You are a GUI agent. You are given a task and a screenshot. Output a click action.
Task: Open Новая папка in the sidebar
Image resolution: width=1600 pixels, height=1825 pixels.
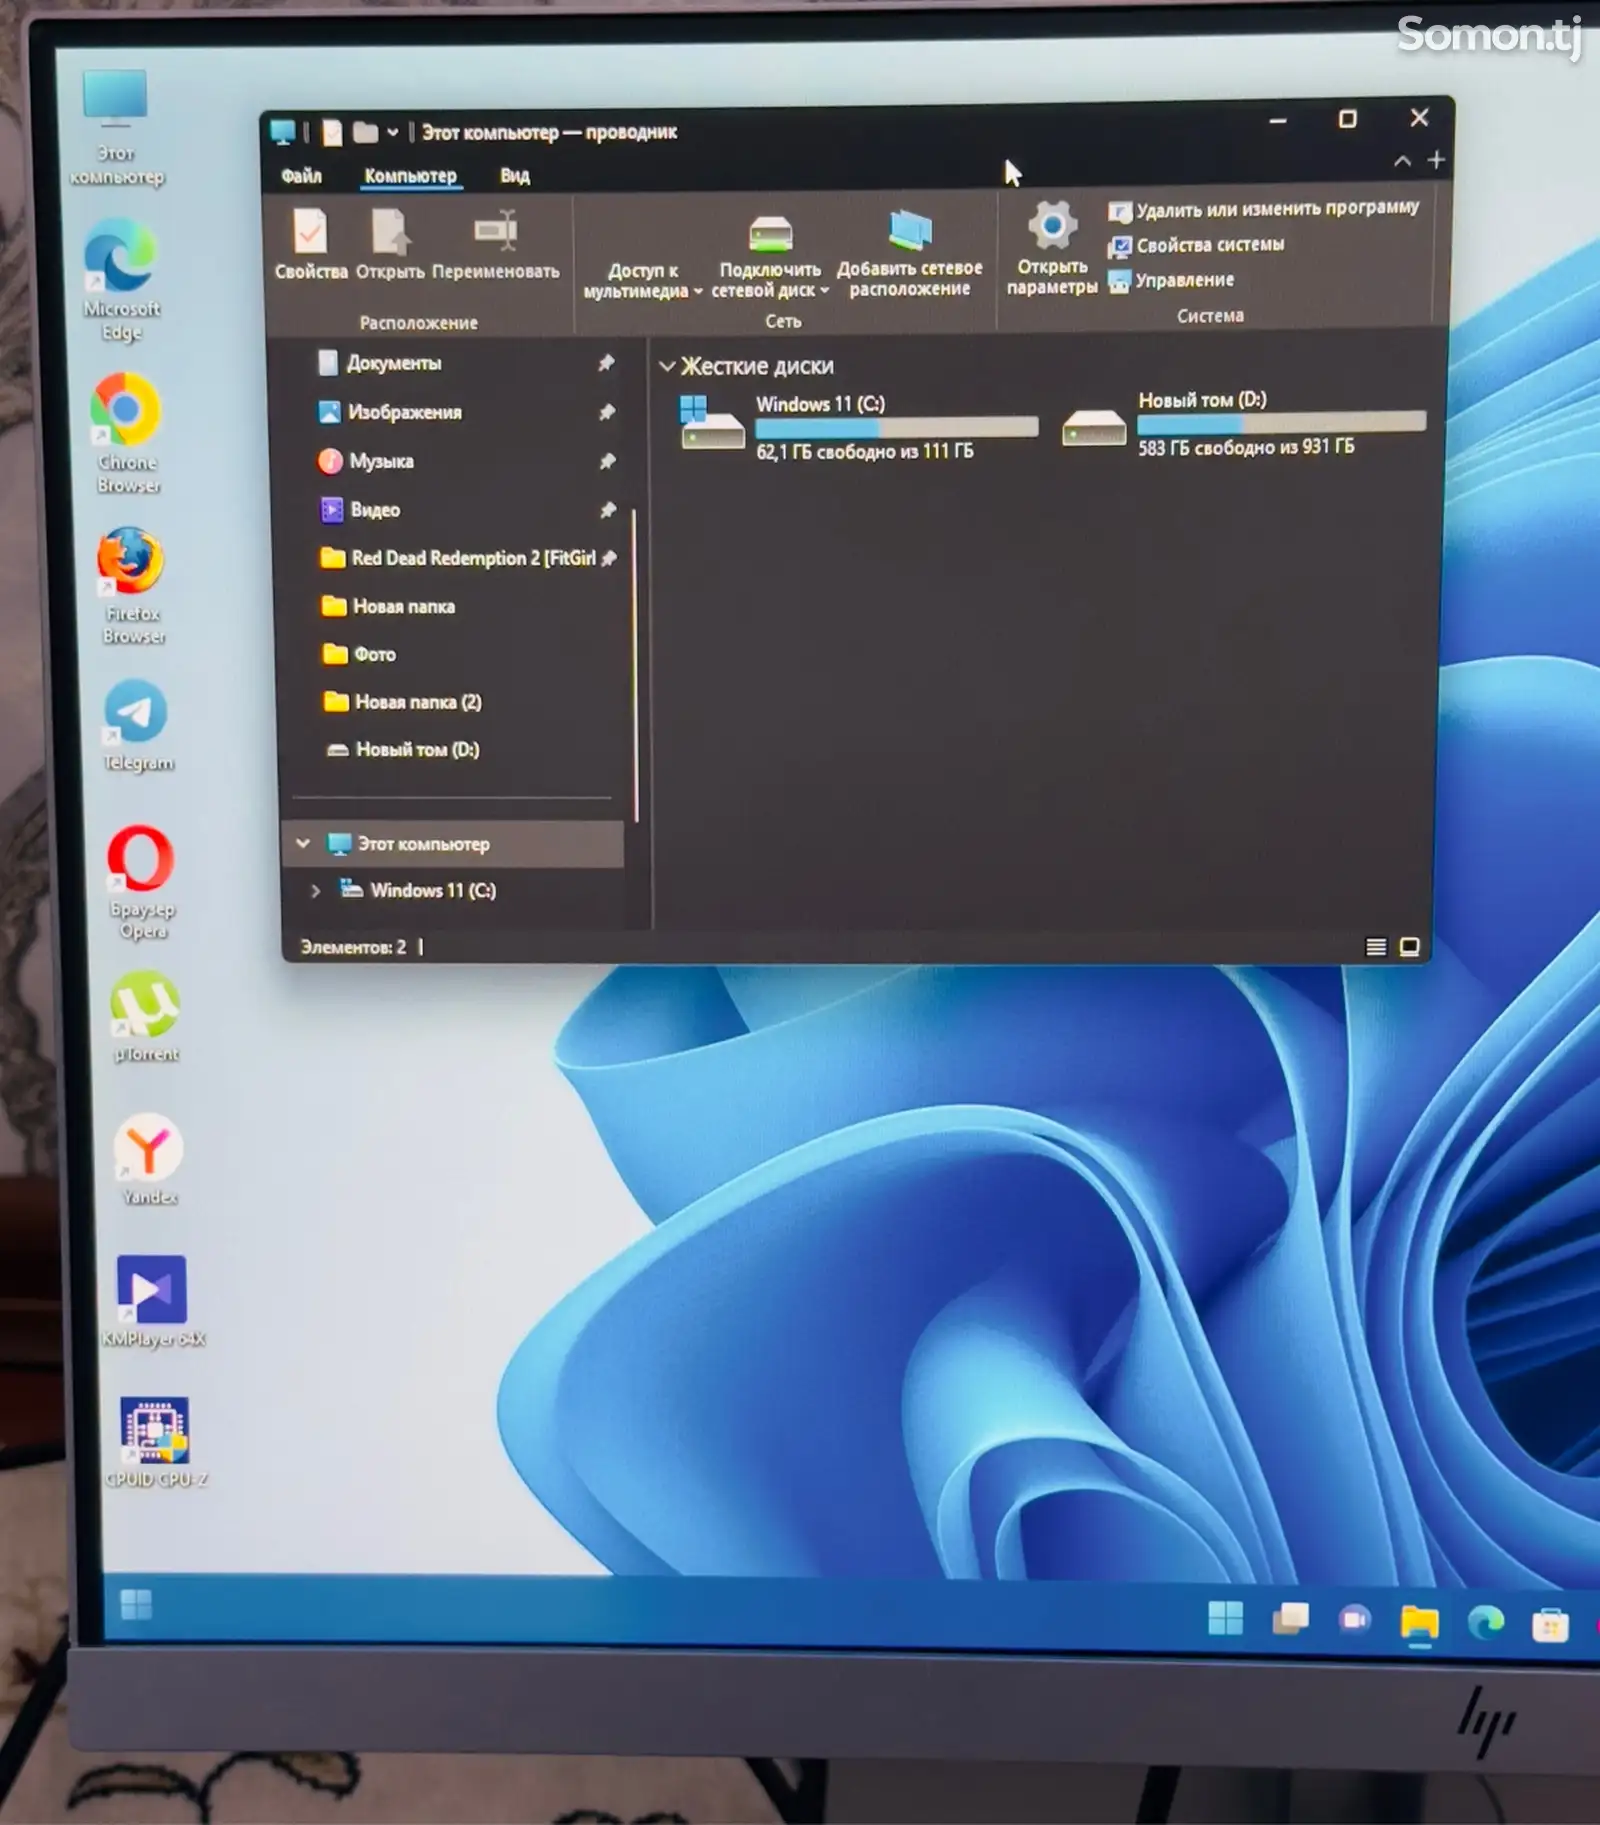pos(403,606)
